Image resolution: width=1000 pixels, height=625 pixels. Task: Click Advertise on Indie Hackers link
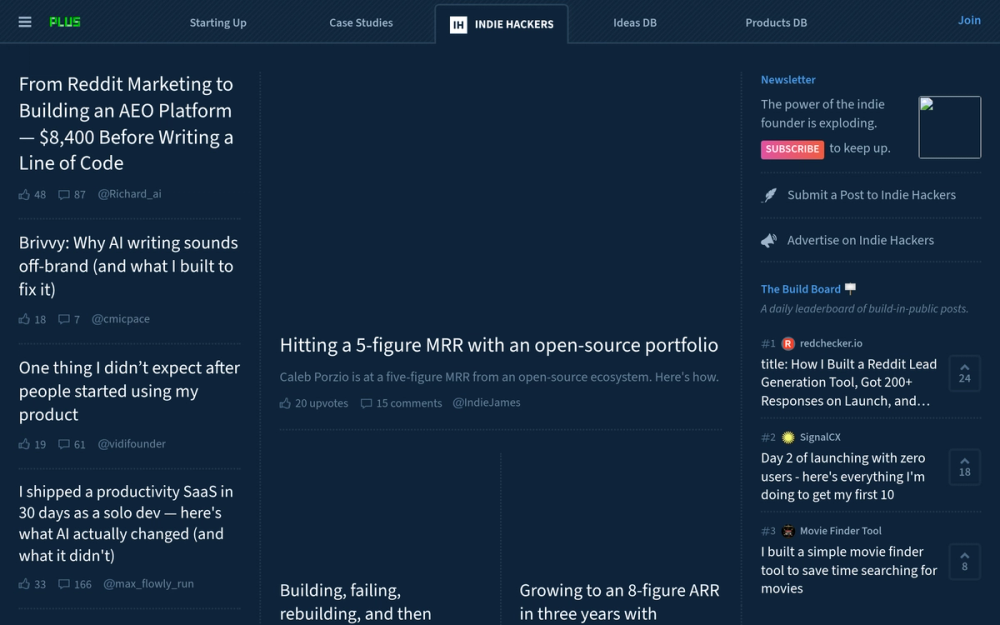click(860, 240)
